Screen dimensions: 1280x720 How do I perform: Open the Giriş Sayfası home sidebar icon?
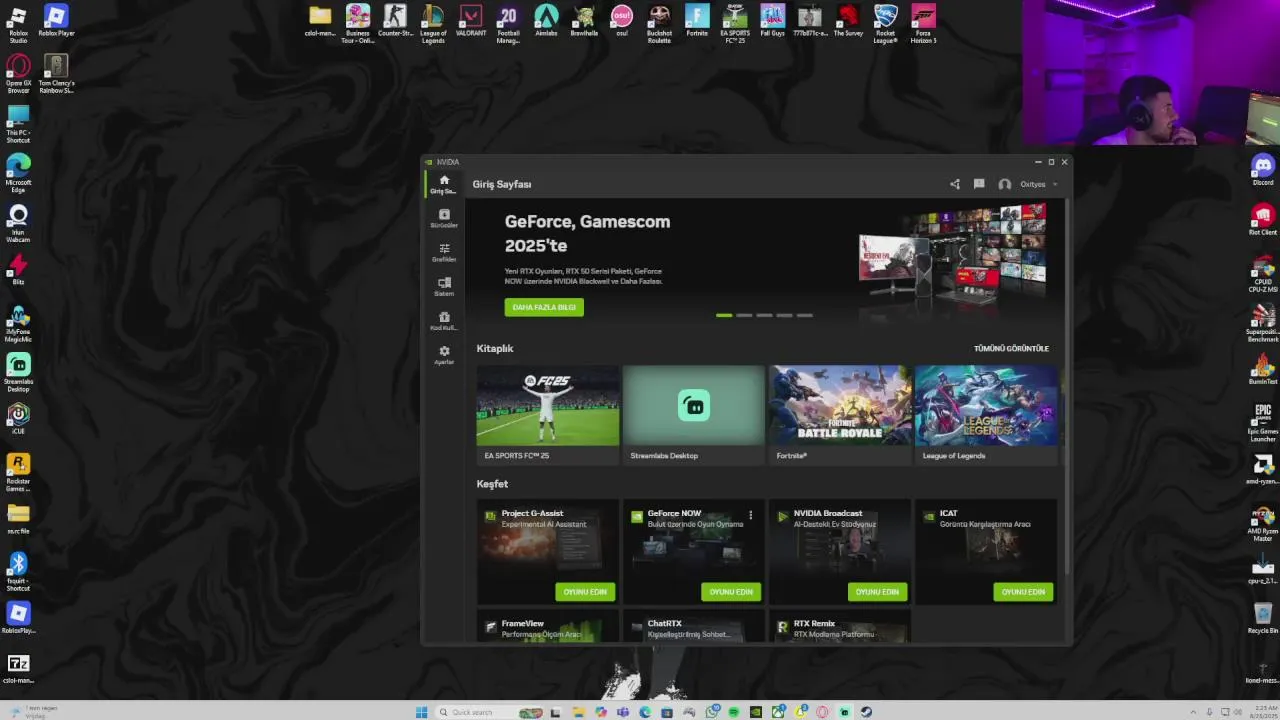(x=444, y=184)
